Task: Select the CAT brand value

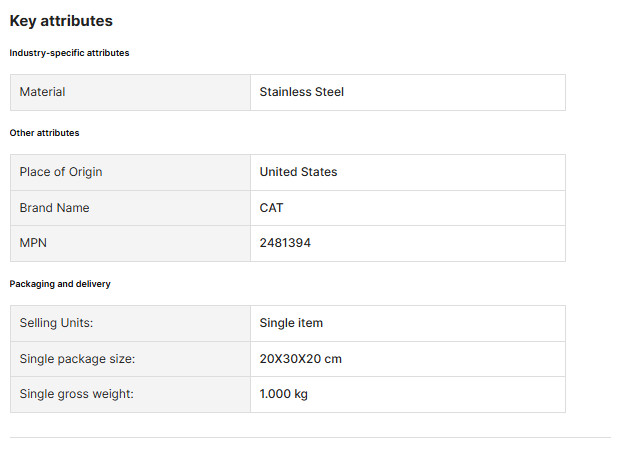Action: (x=271, y=208)
